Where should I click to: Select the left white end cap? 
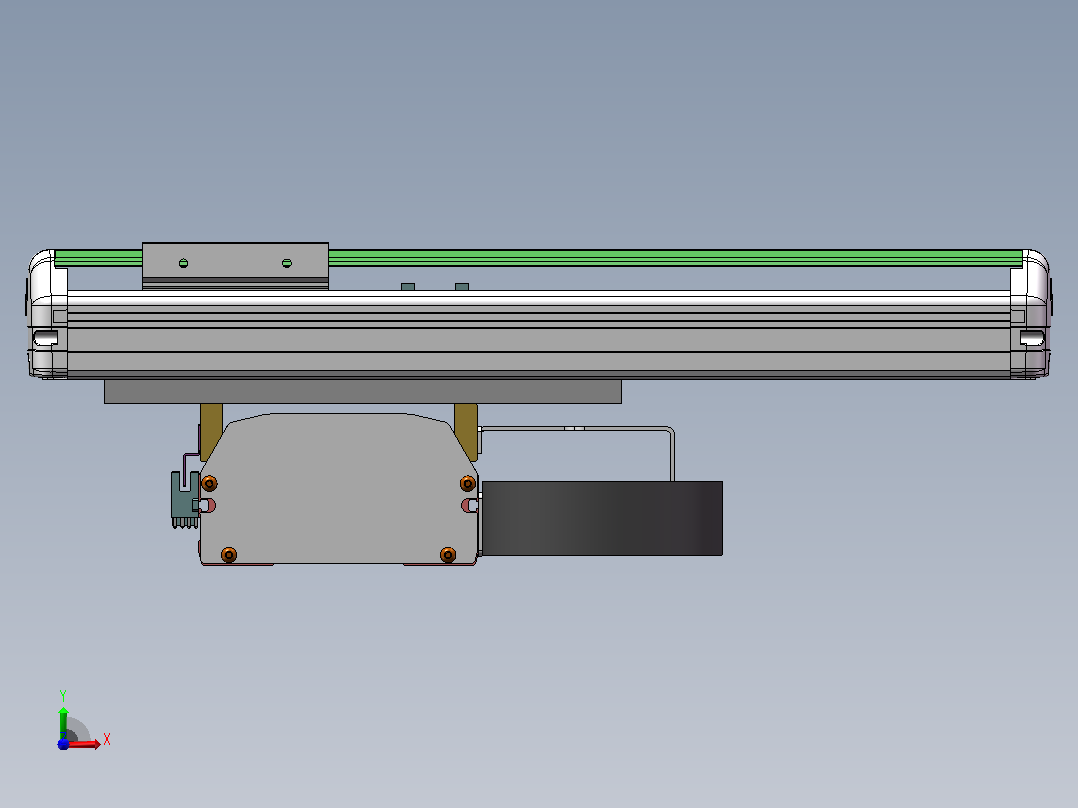[x=47, y=314]
